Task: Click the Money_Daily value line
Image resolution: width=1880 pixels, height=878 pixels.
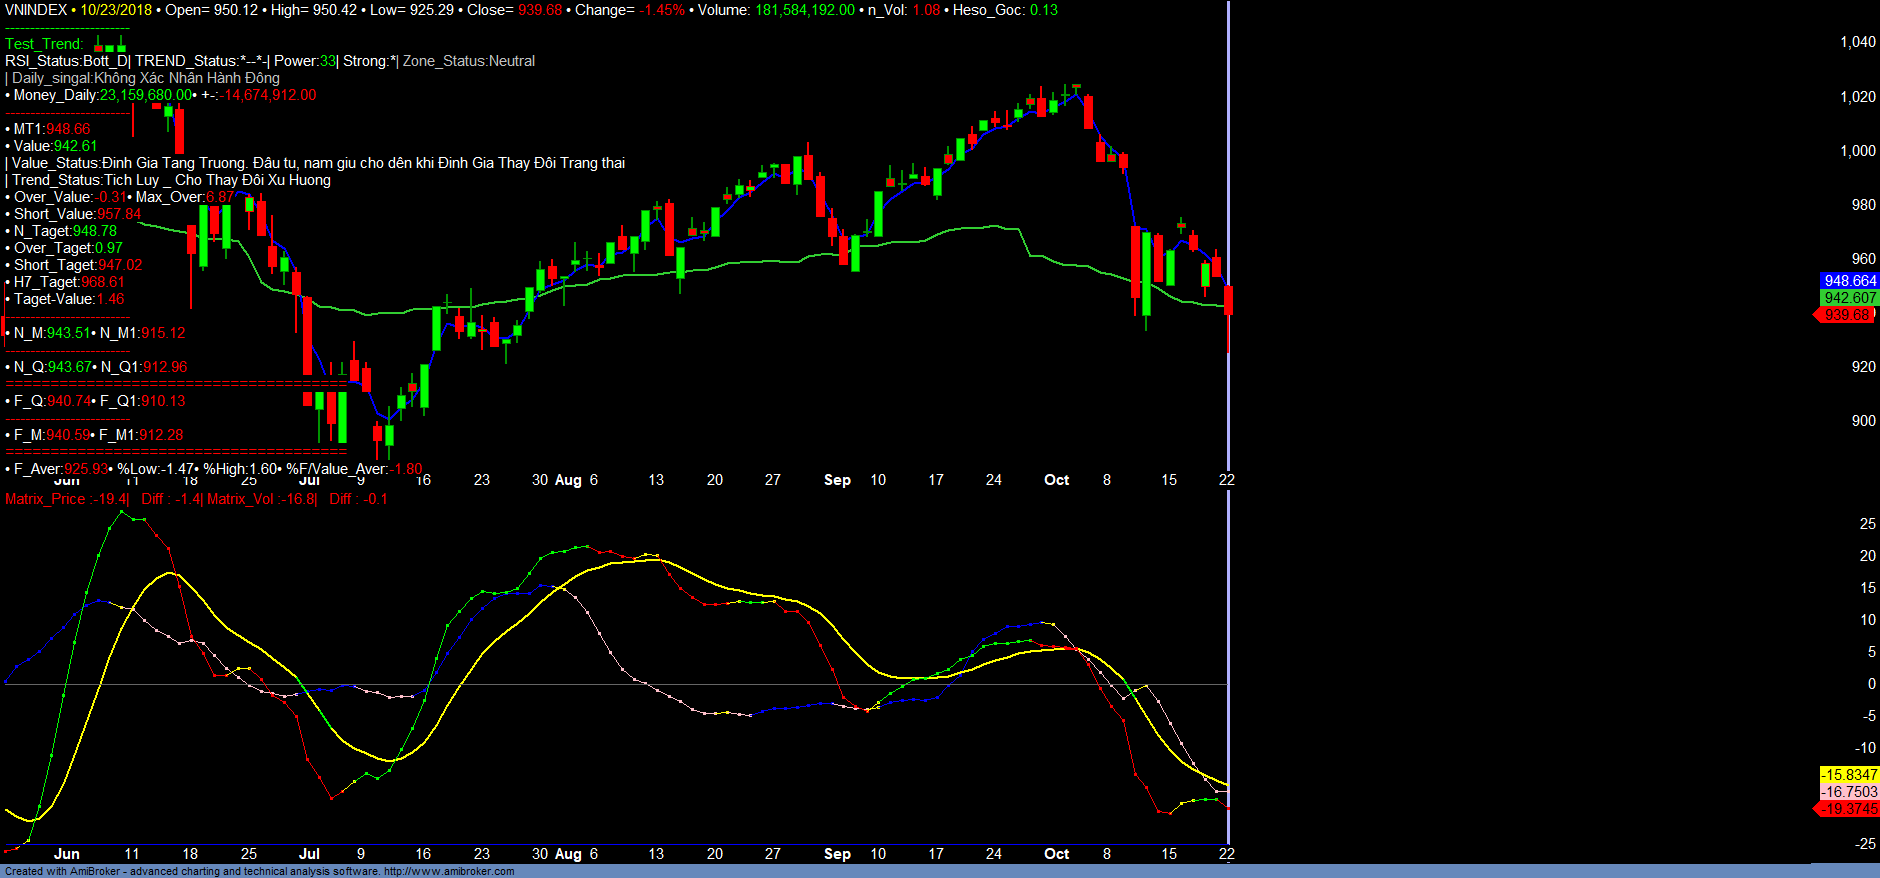Action: [160, 95]
